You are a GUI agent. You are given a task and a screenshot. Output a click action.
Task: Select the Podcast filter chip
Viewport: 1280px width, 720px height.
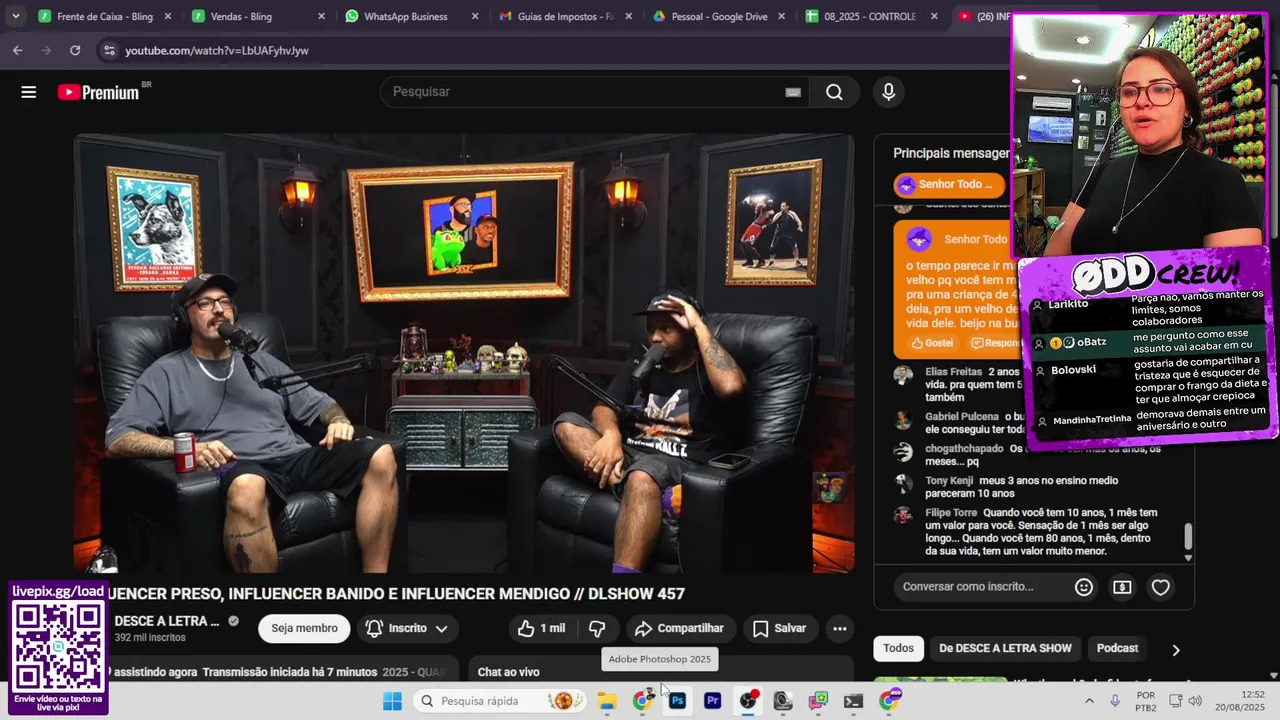1117,648
